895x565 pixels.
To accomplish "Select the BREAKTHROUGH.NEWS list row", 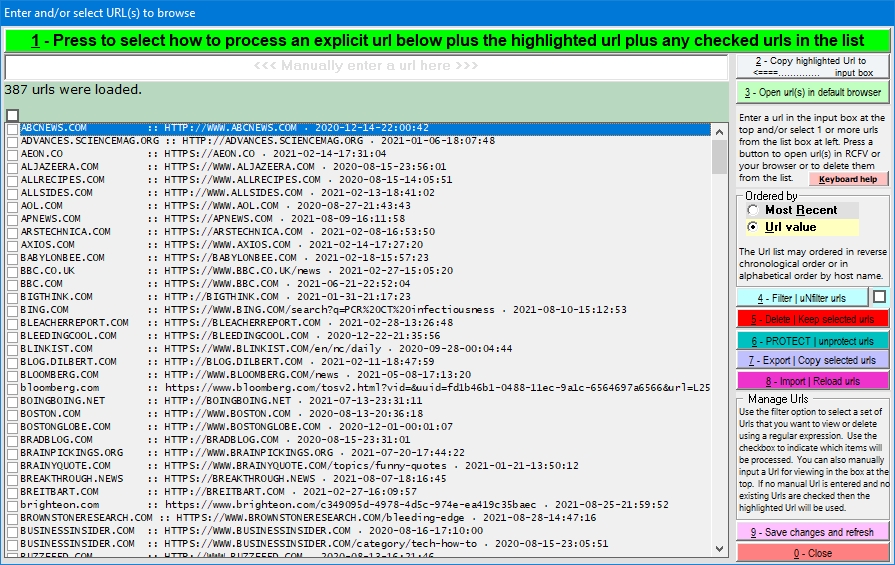I will click(365, 479).
